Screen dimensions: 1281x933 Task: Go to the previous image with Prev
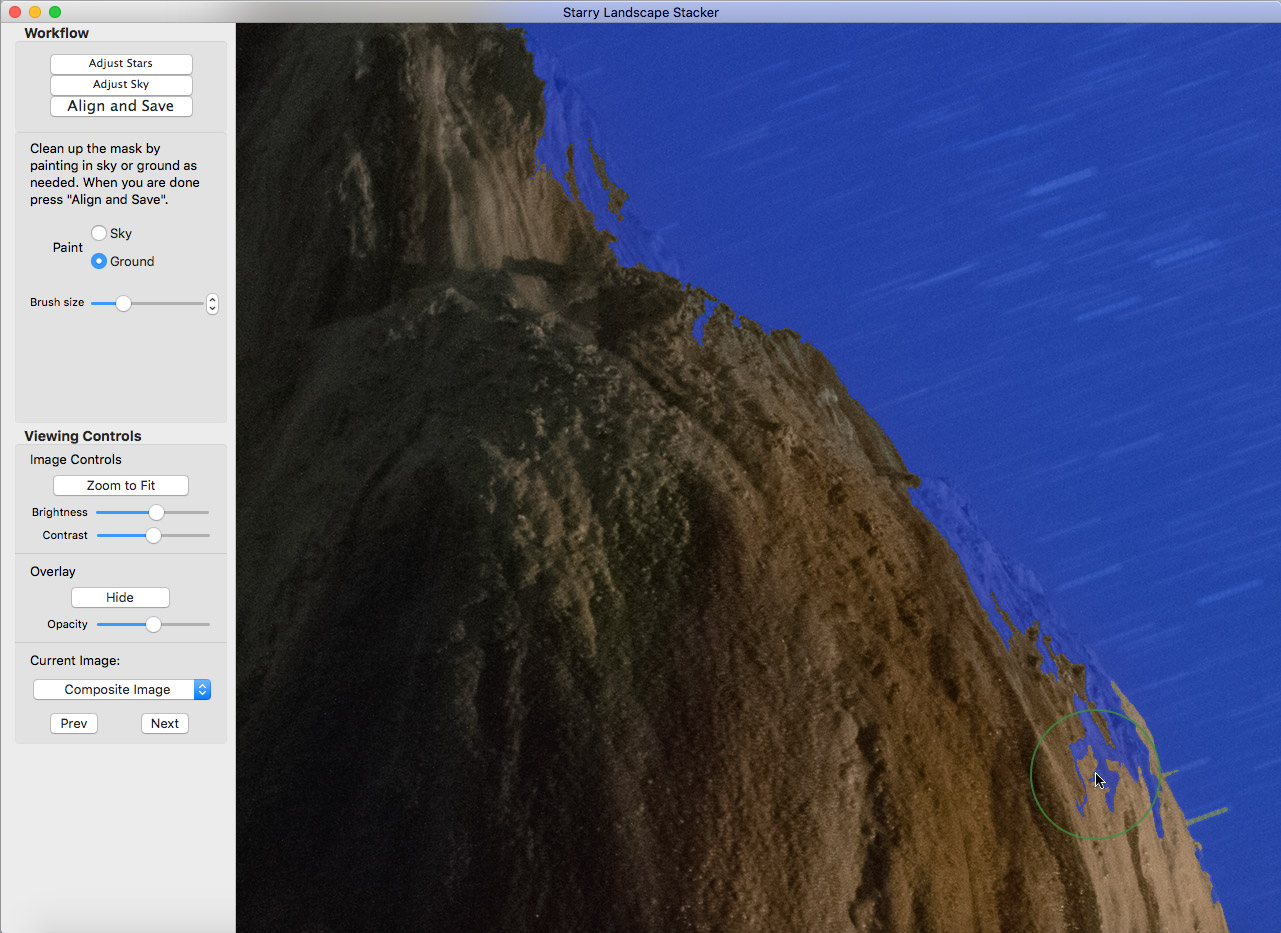click(x=74, y=723)
